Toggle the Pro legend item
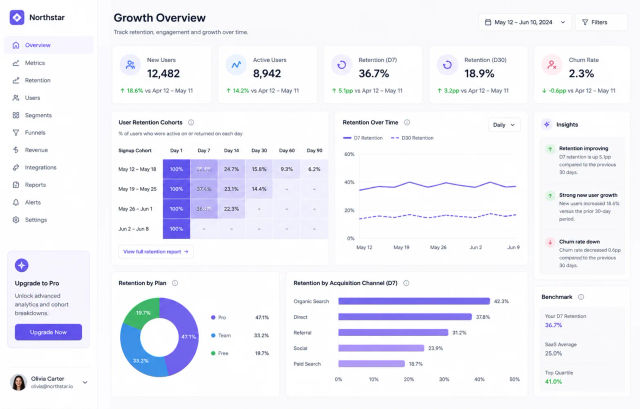The height and width of the screenshot is (409, 640). pyautogui.click(x=219, y=318)
